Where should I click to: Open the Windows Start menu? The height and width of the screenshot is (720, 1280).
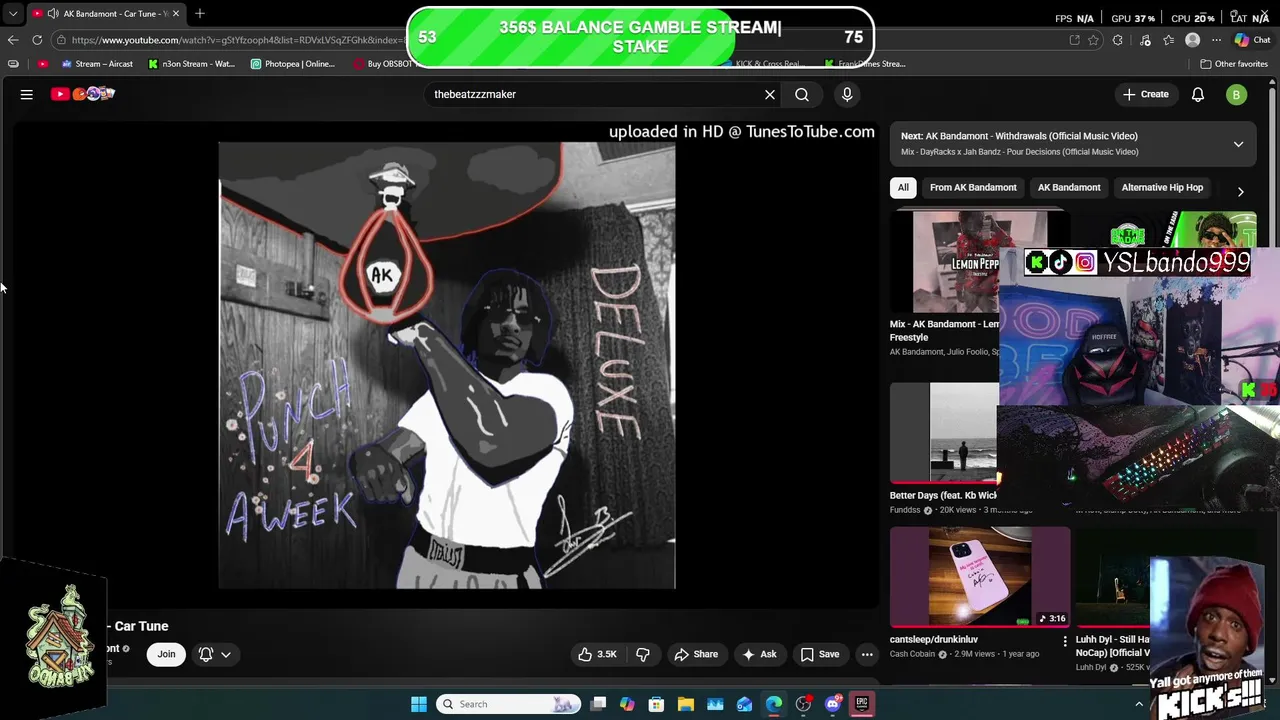[x=419, y=704]
